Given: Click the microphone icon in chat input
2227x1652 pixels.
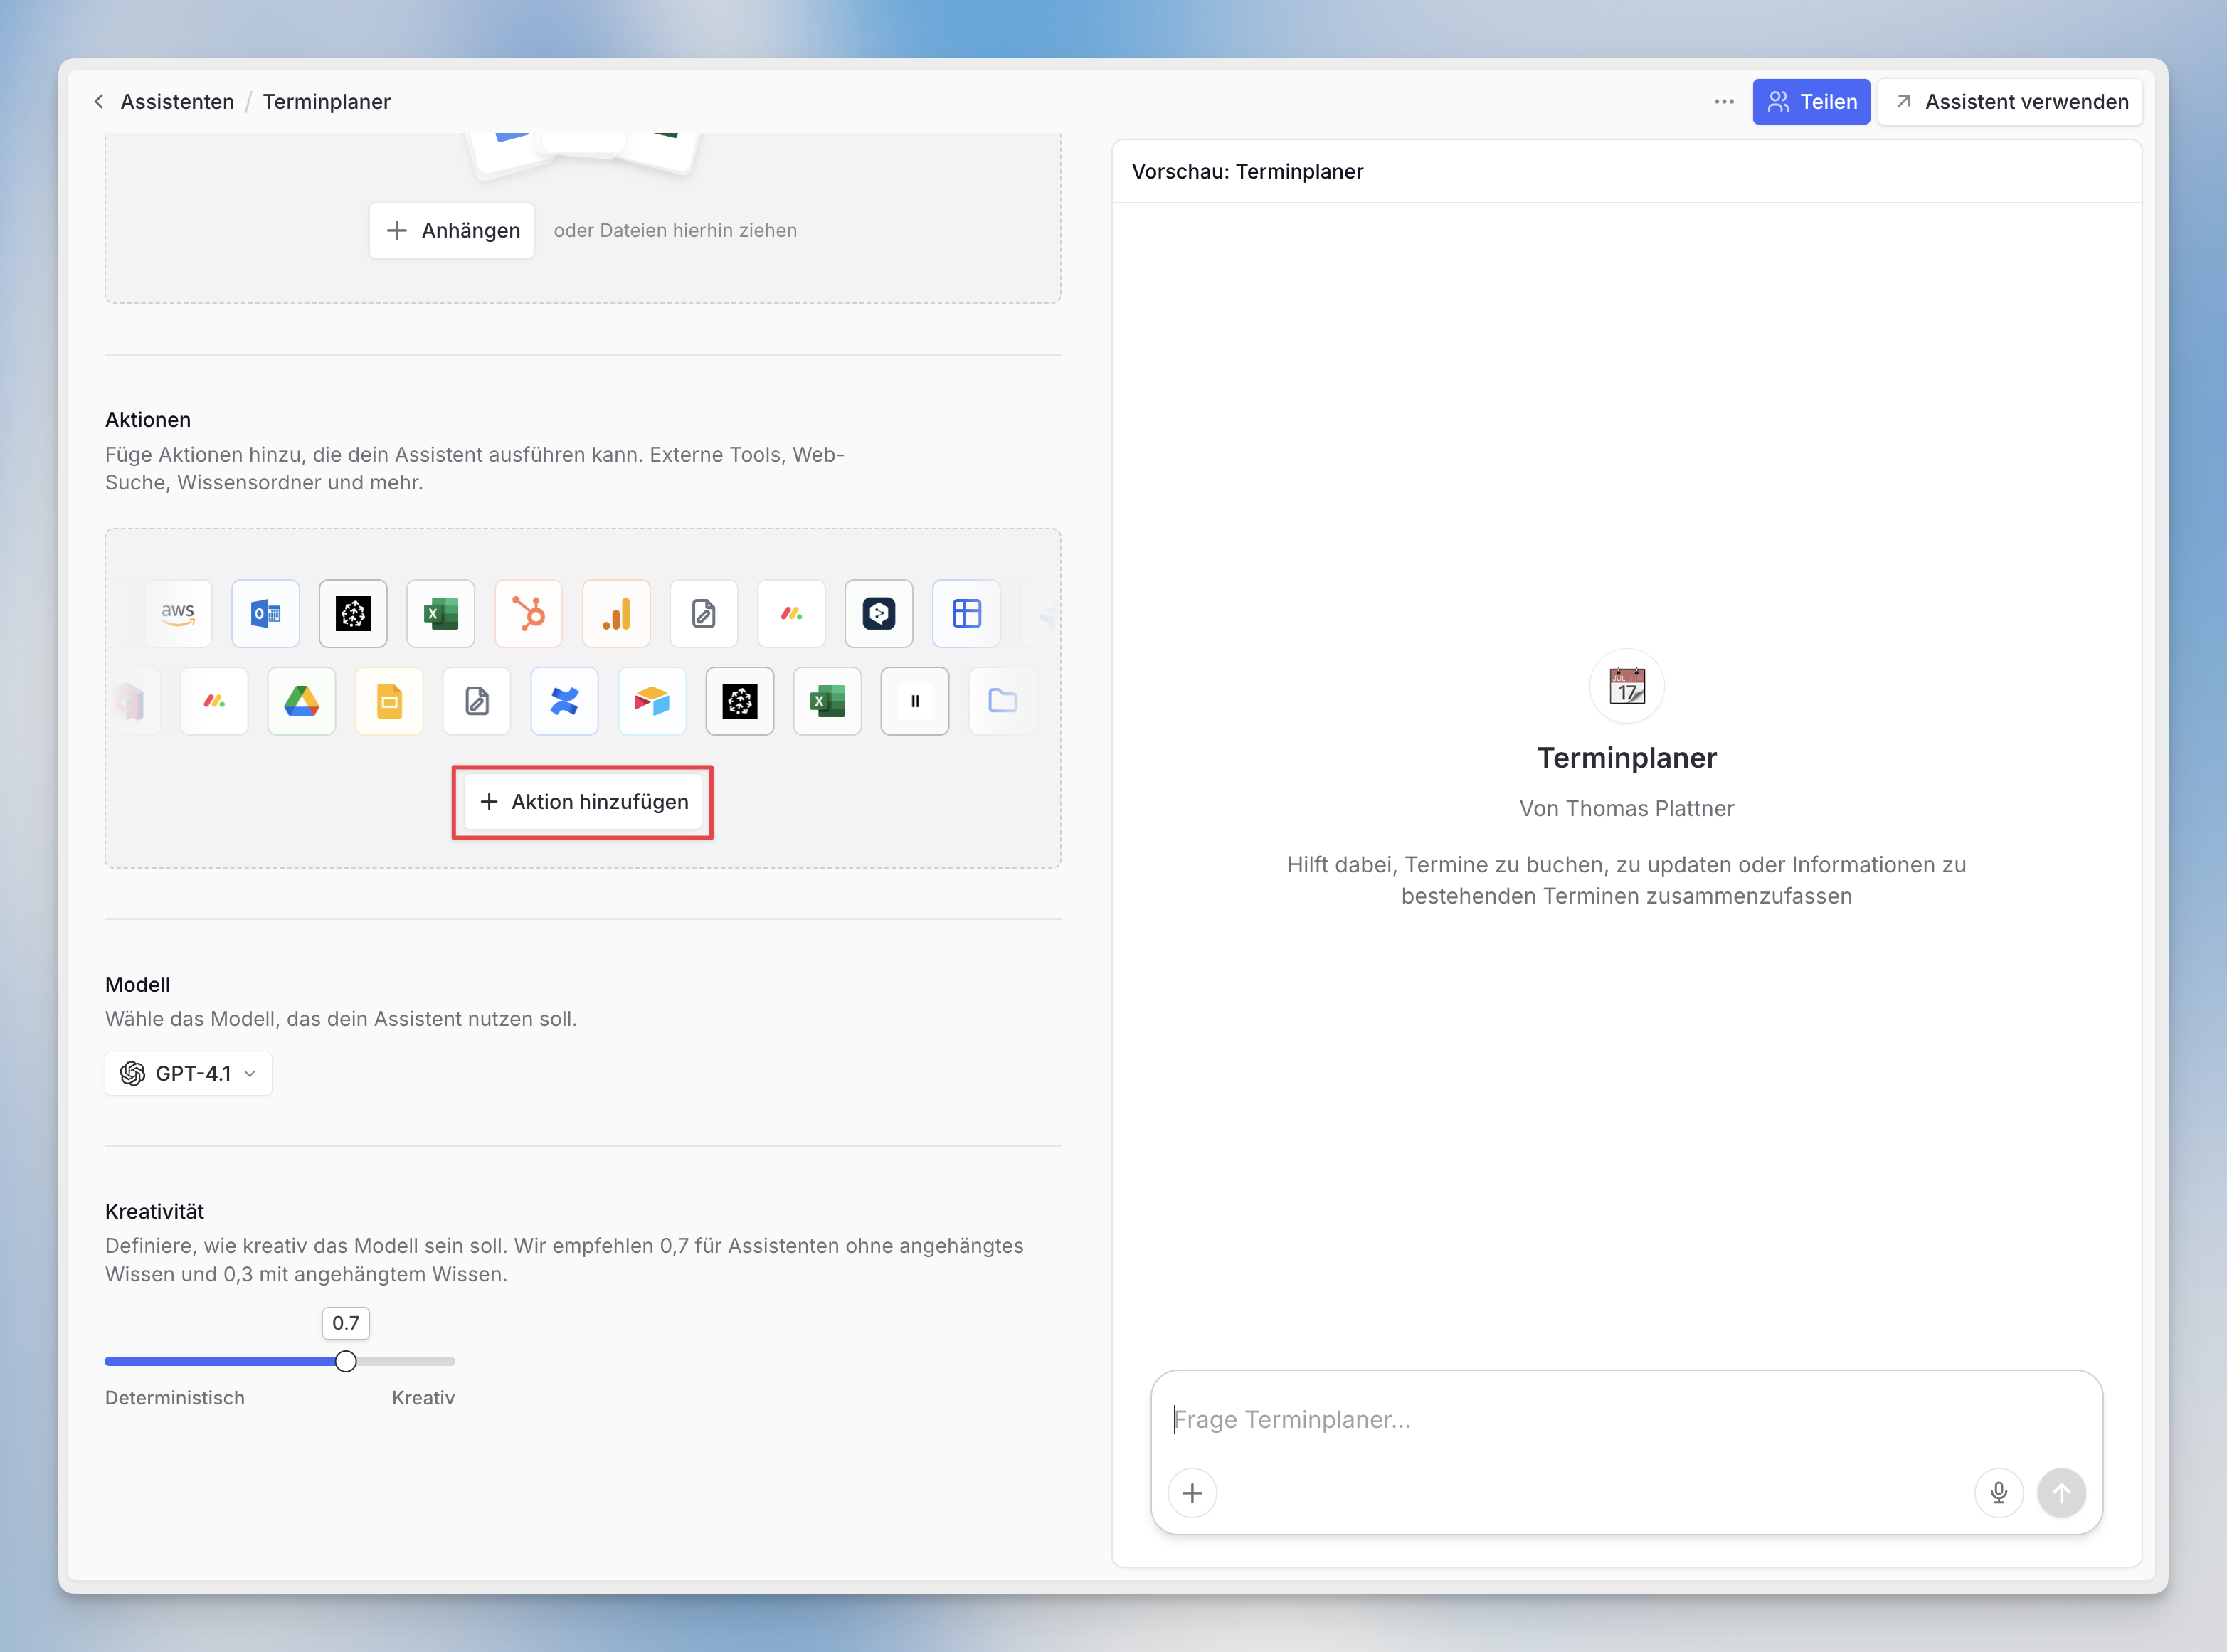Looking at the screenshot, I should click(x=1998, y=1493).
